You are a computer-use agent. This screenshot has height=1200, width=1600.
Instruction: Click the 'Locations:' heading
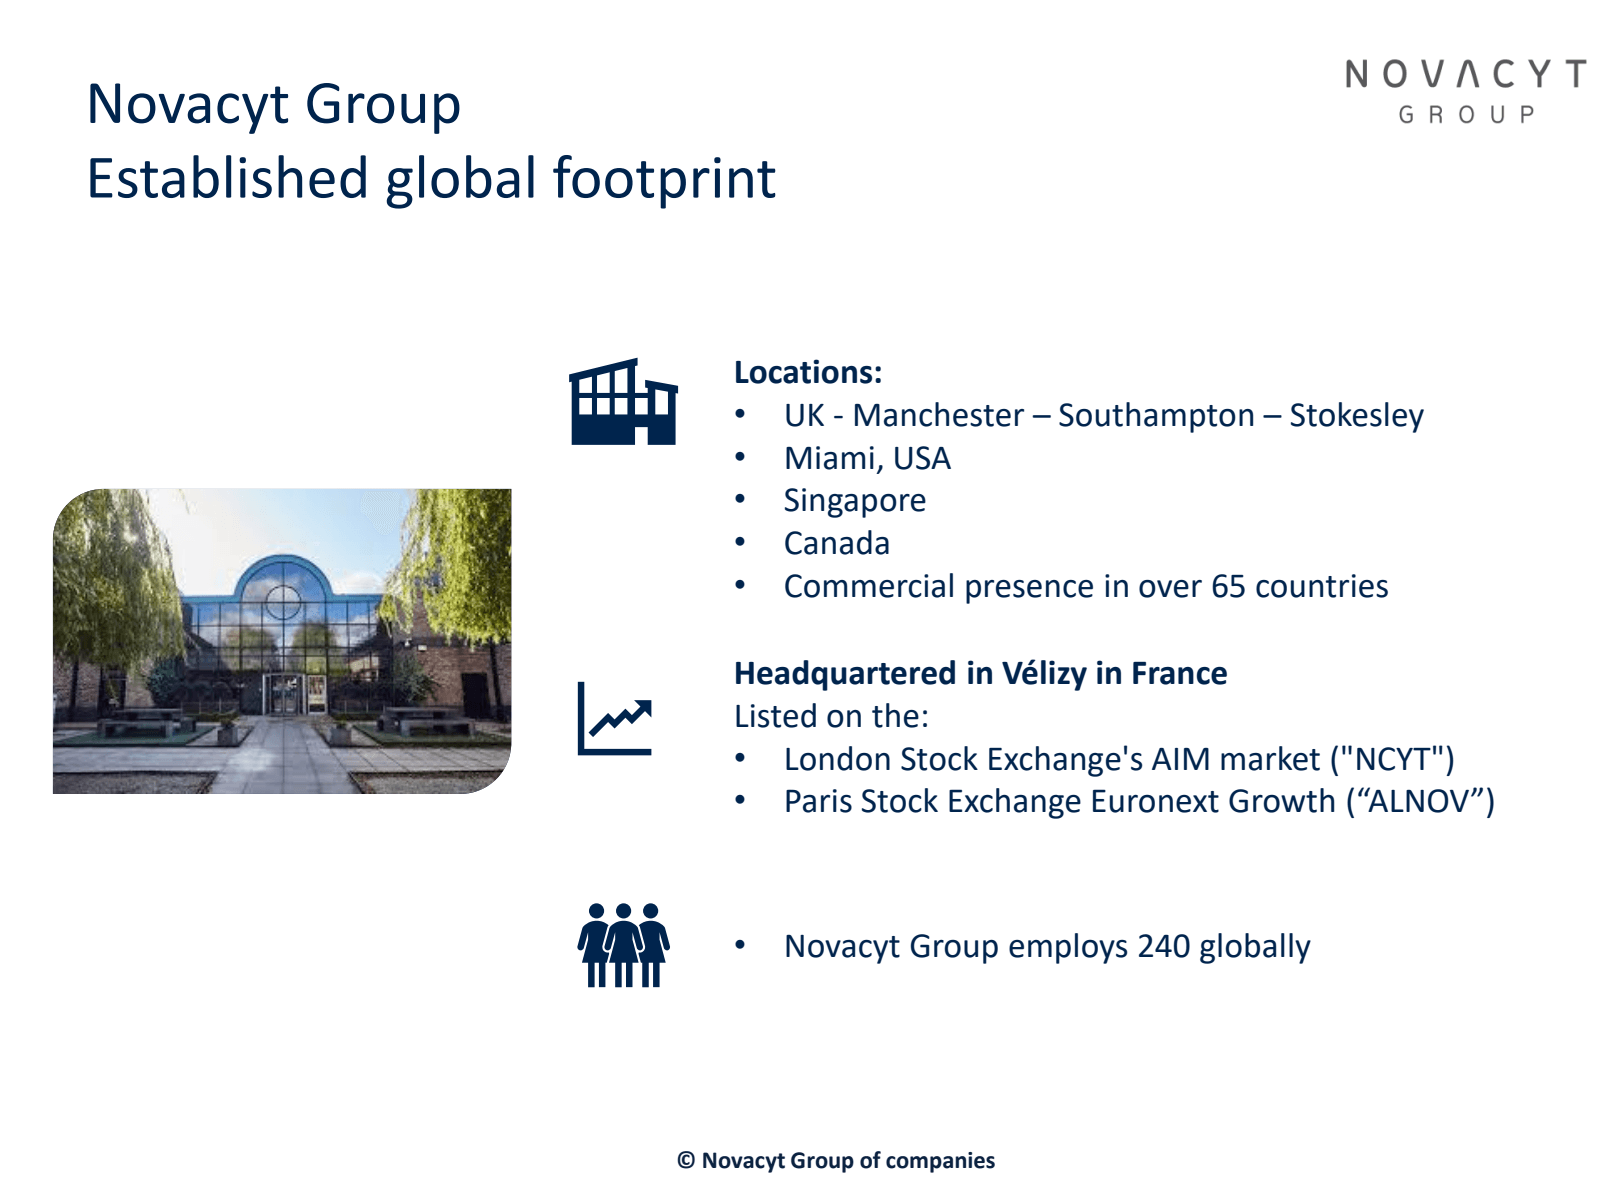[x=808, y=372]
